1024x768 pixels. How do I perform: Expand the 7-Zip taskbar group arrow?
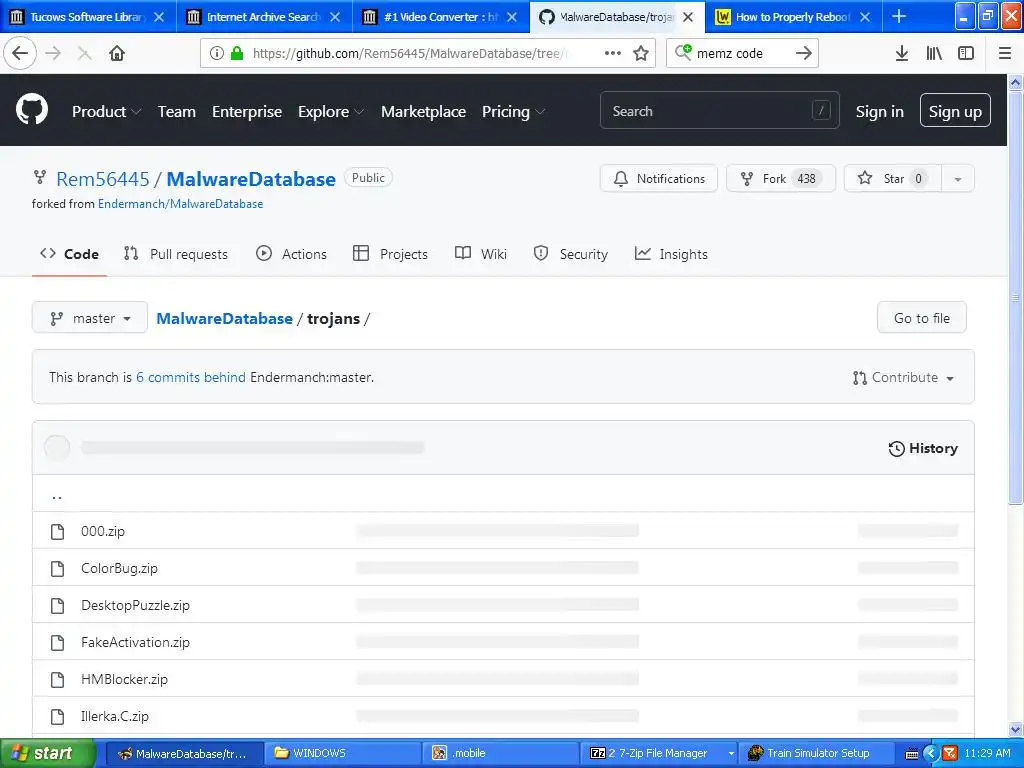point(731,753)
